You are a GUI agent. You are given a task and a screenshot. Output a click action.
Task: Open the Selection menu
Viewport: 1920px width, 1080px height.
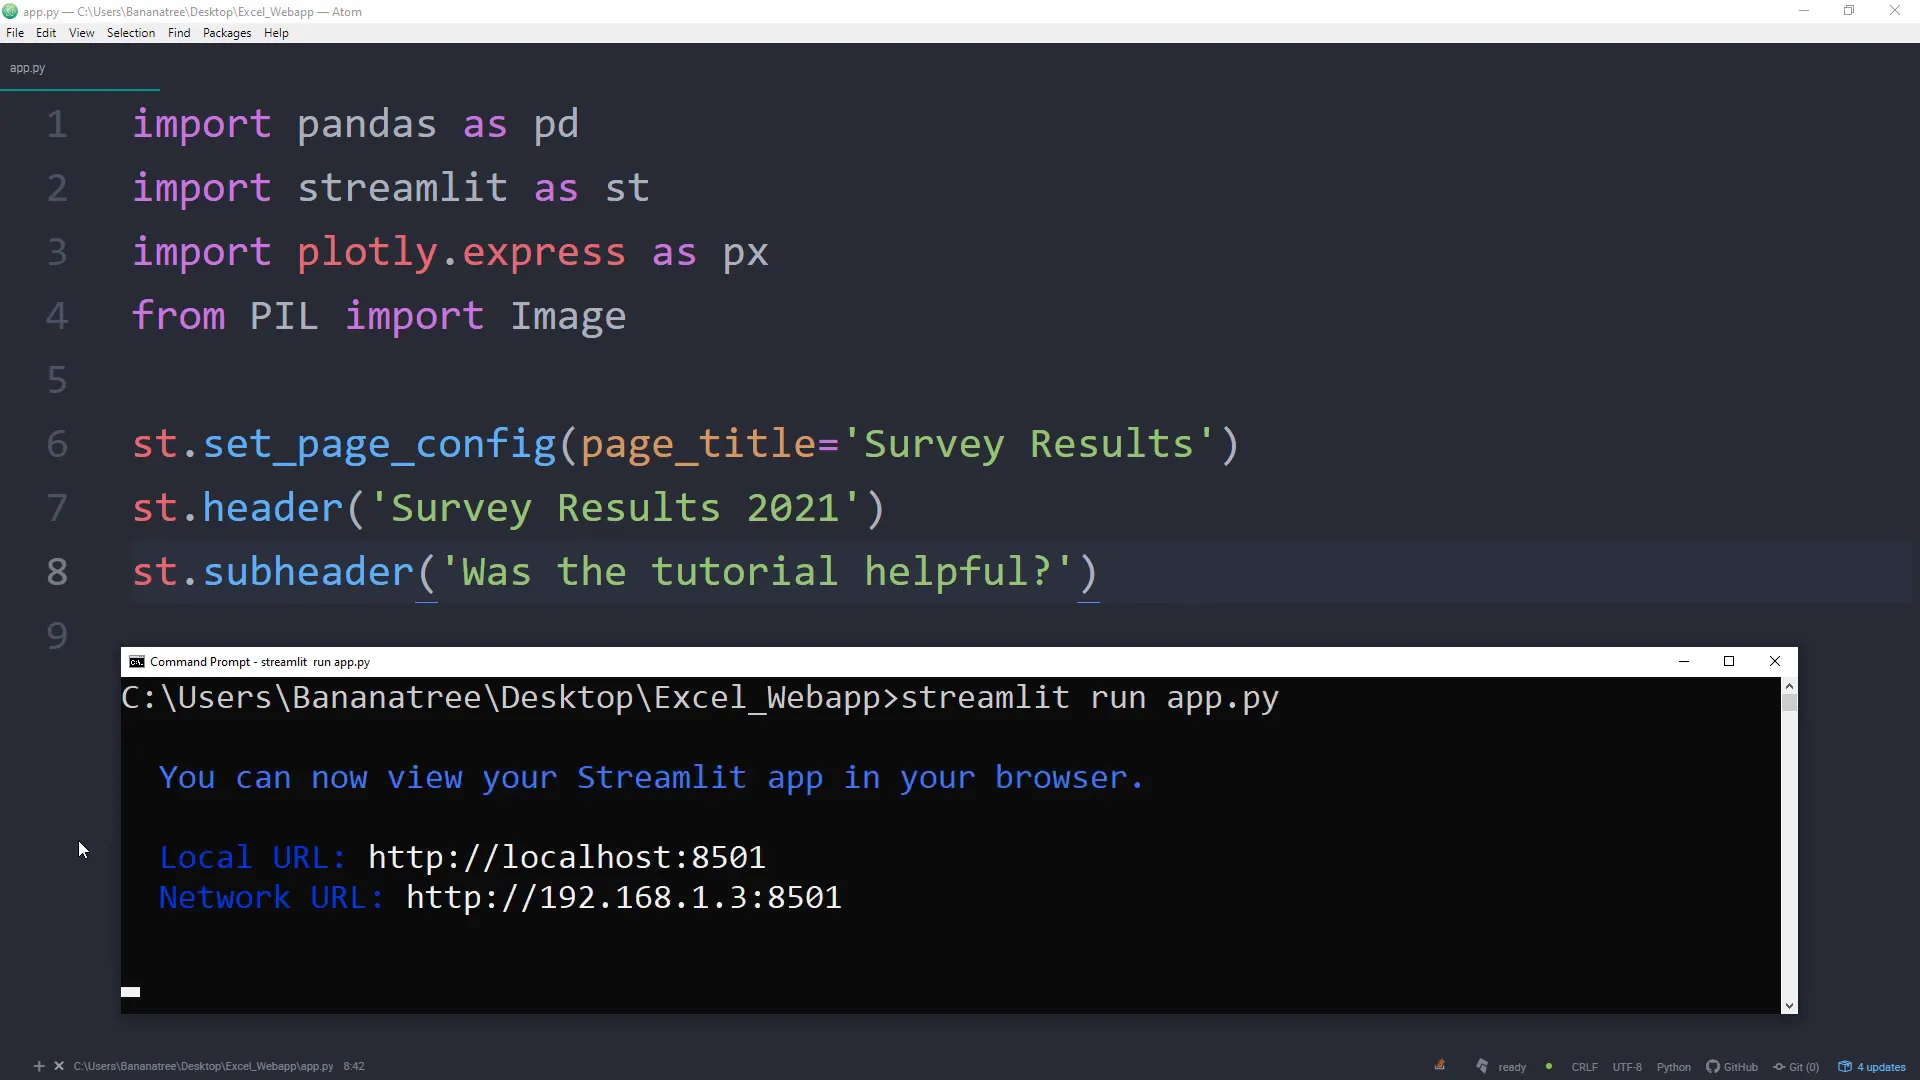coord(131,33)
